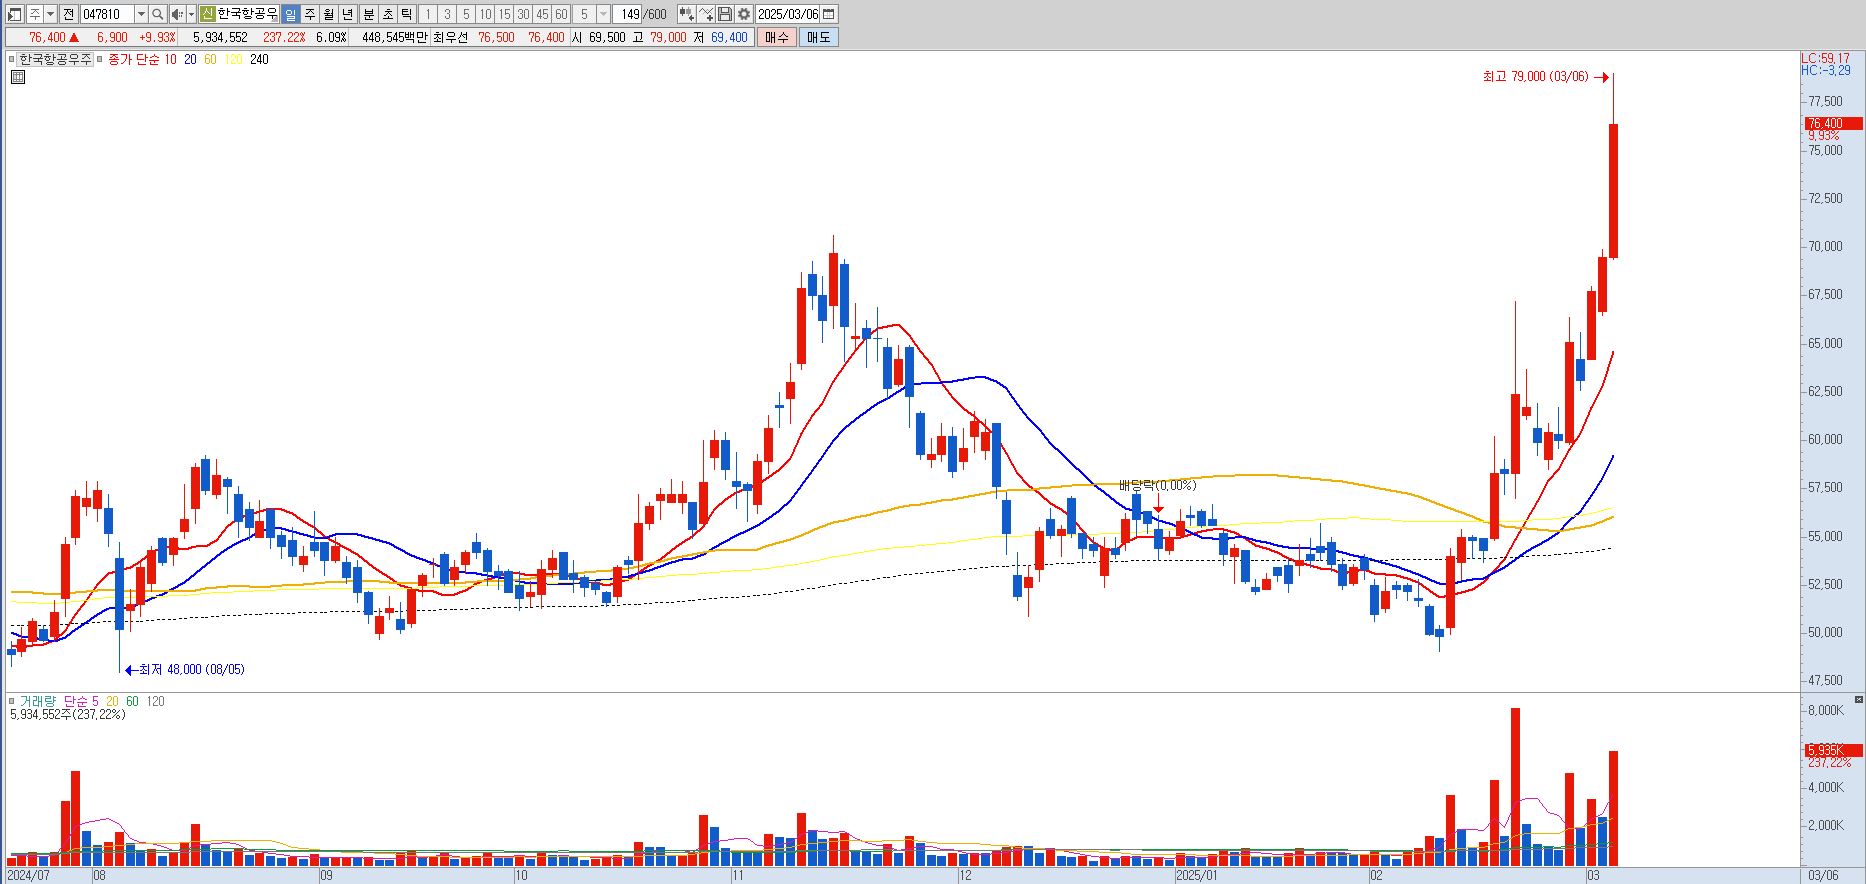Select the 60 interval preset
The width and height of the screenshot is (1866, 884).
tap(561, 14)
